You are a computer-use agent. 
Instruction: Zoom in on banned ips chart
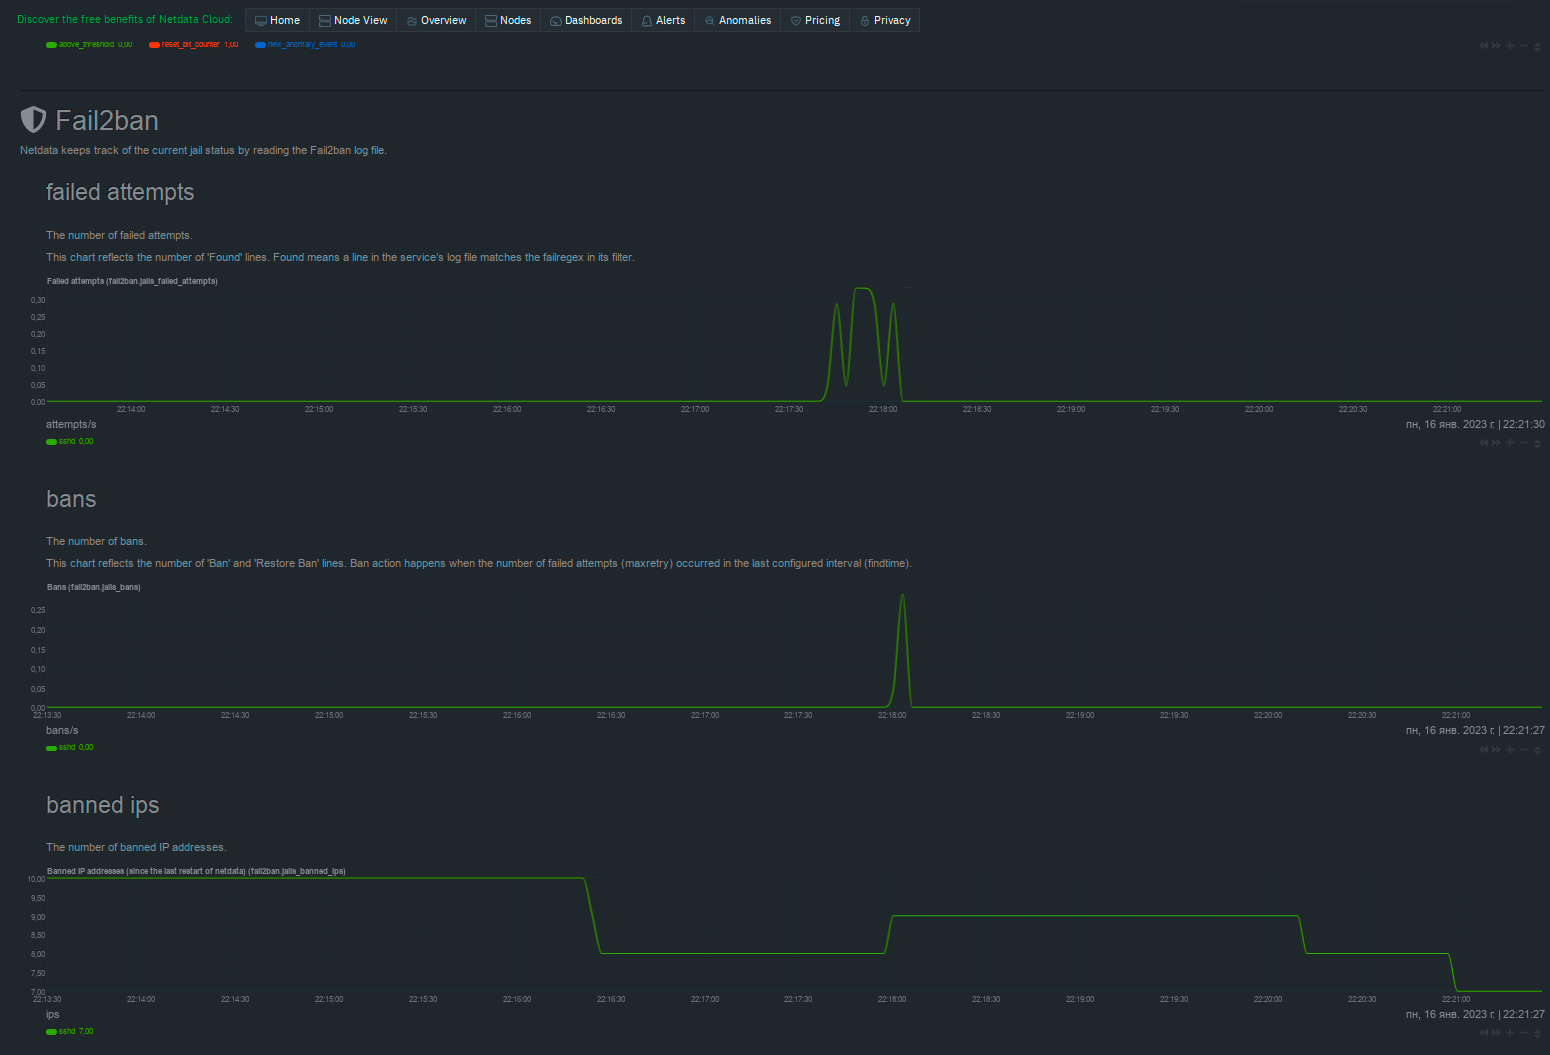(1510, 1033)
